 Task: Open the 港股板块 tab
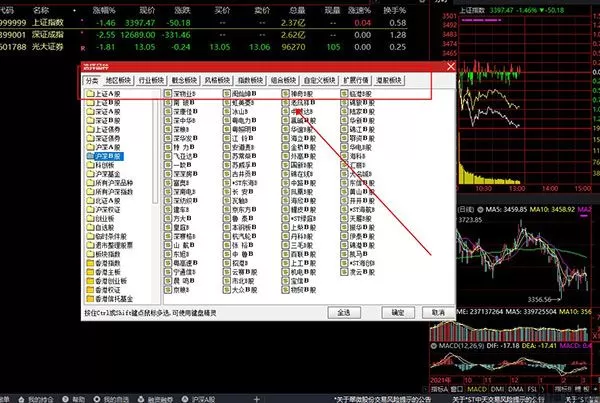[389, 80]
